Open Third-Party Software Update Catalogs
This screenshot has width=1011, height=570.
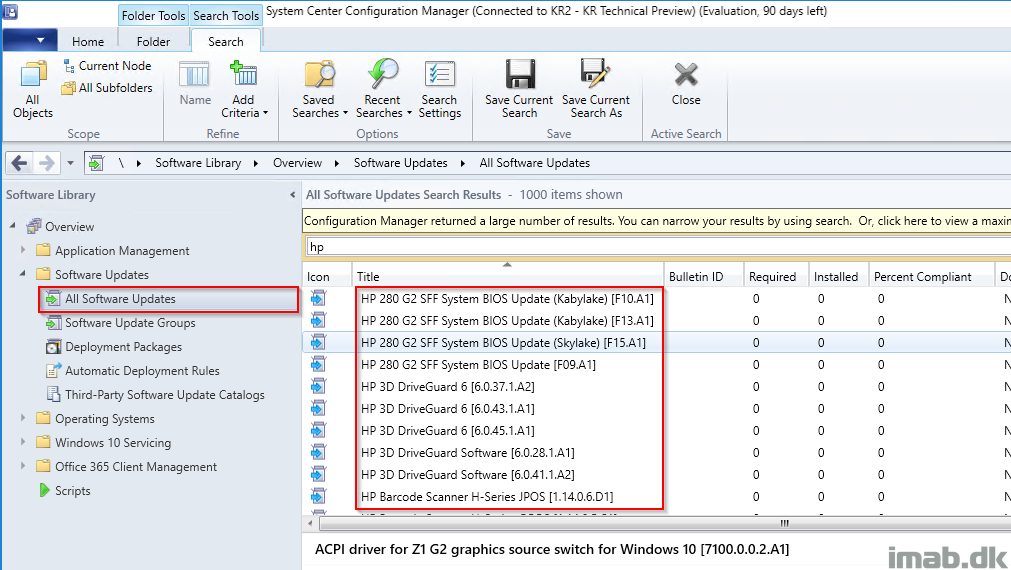point(164,395)
